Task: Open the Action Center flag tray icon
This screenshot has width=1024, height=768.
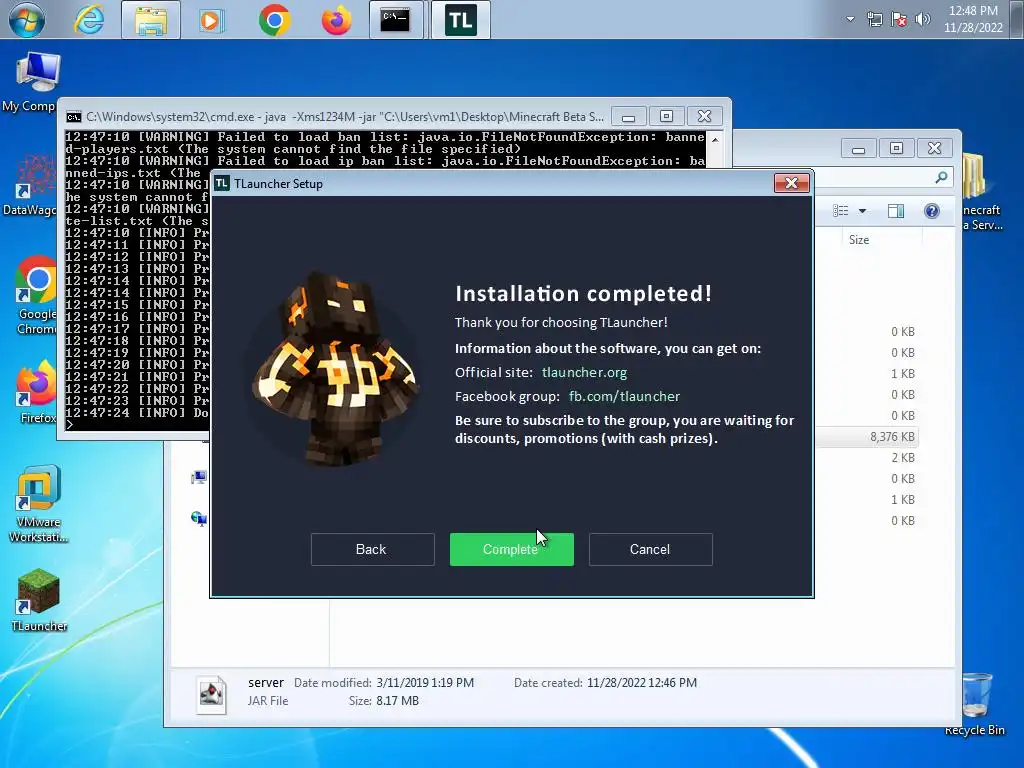Action: pyautogui.click(x=899, y=20)
